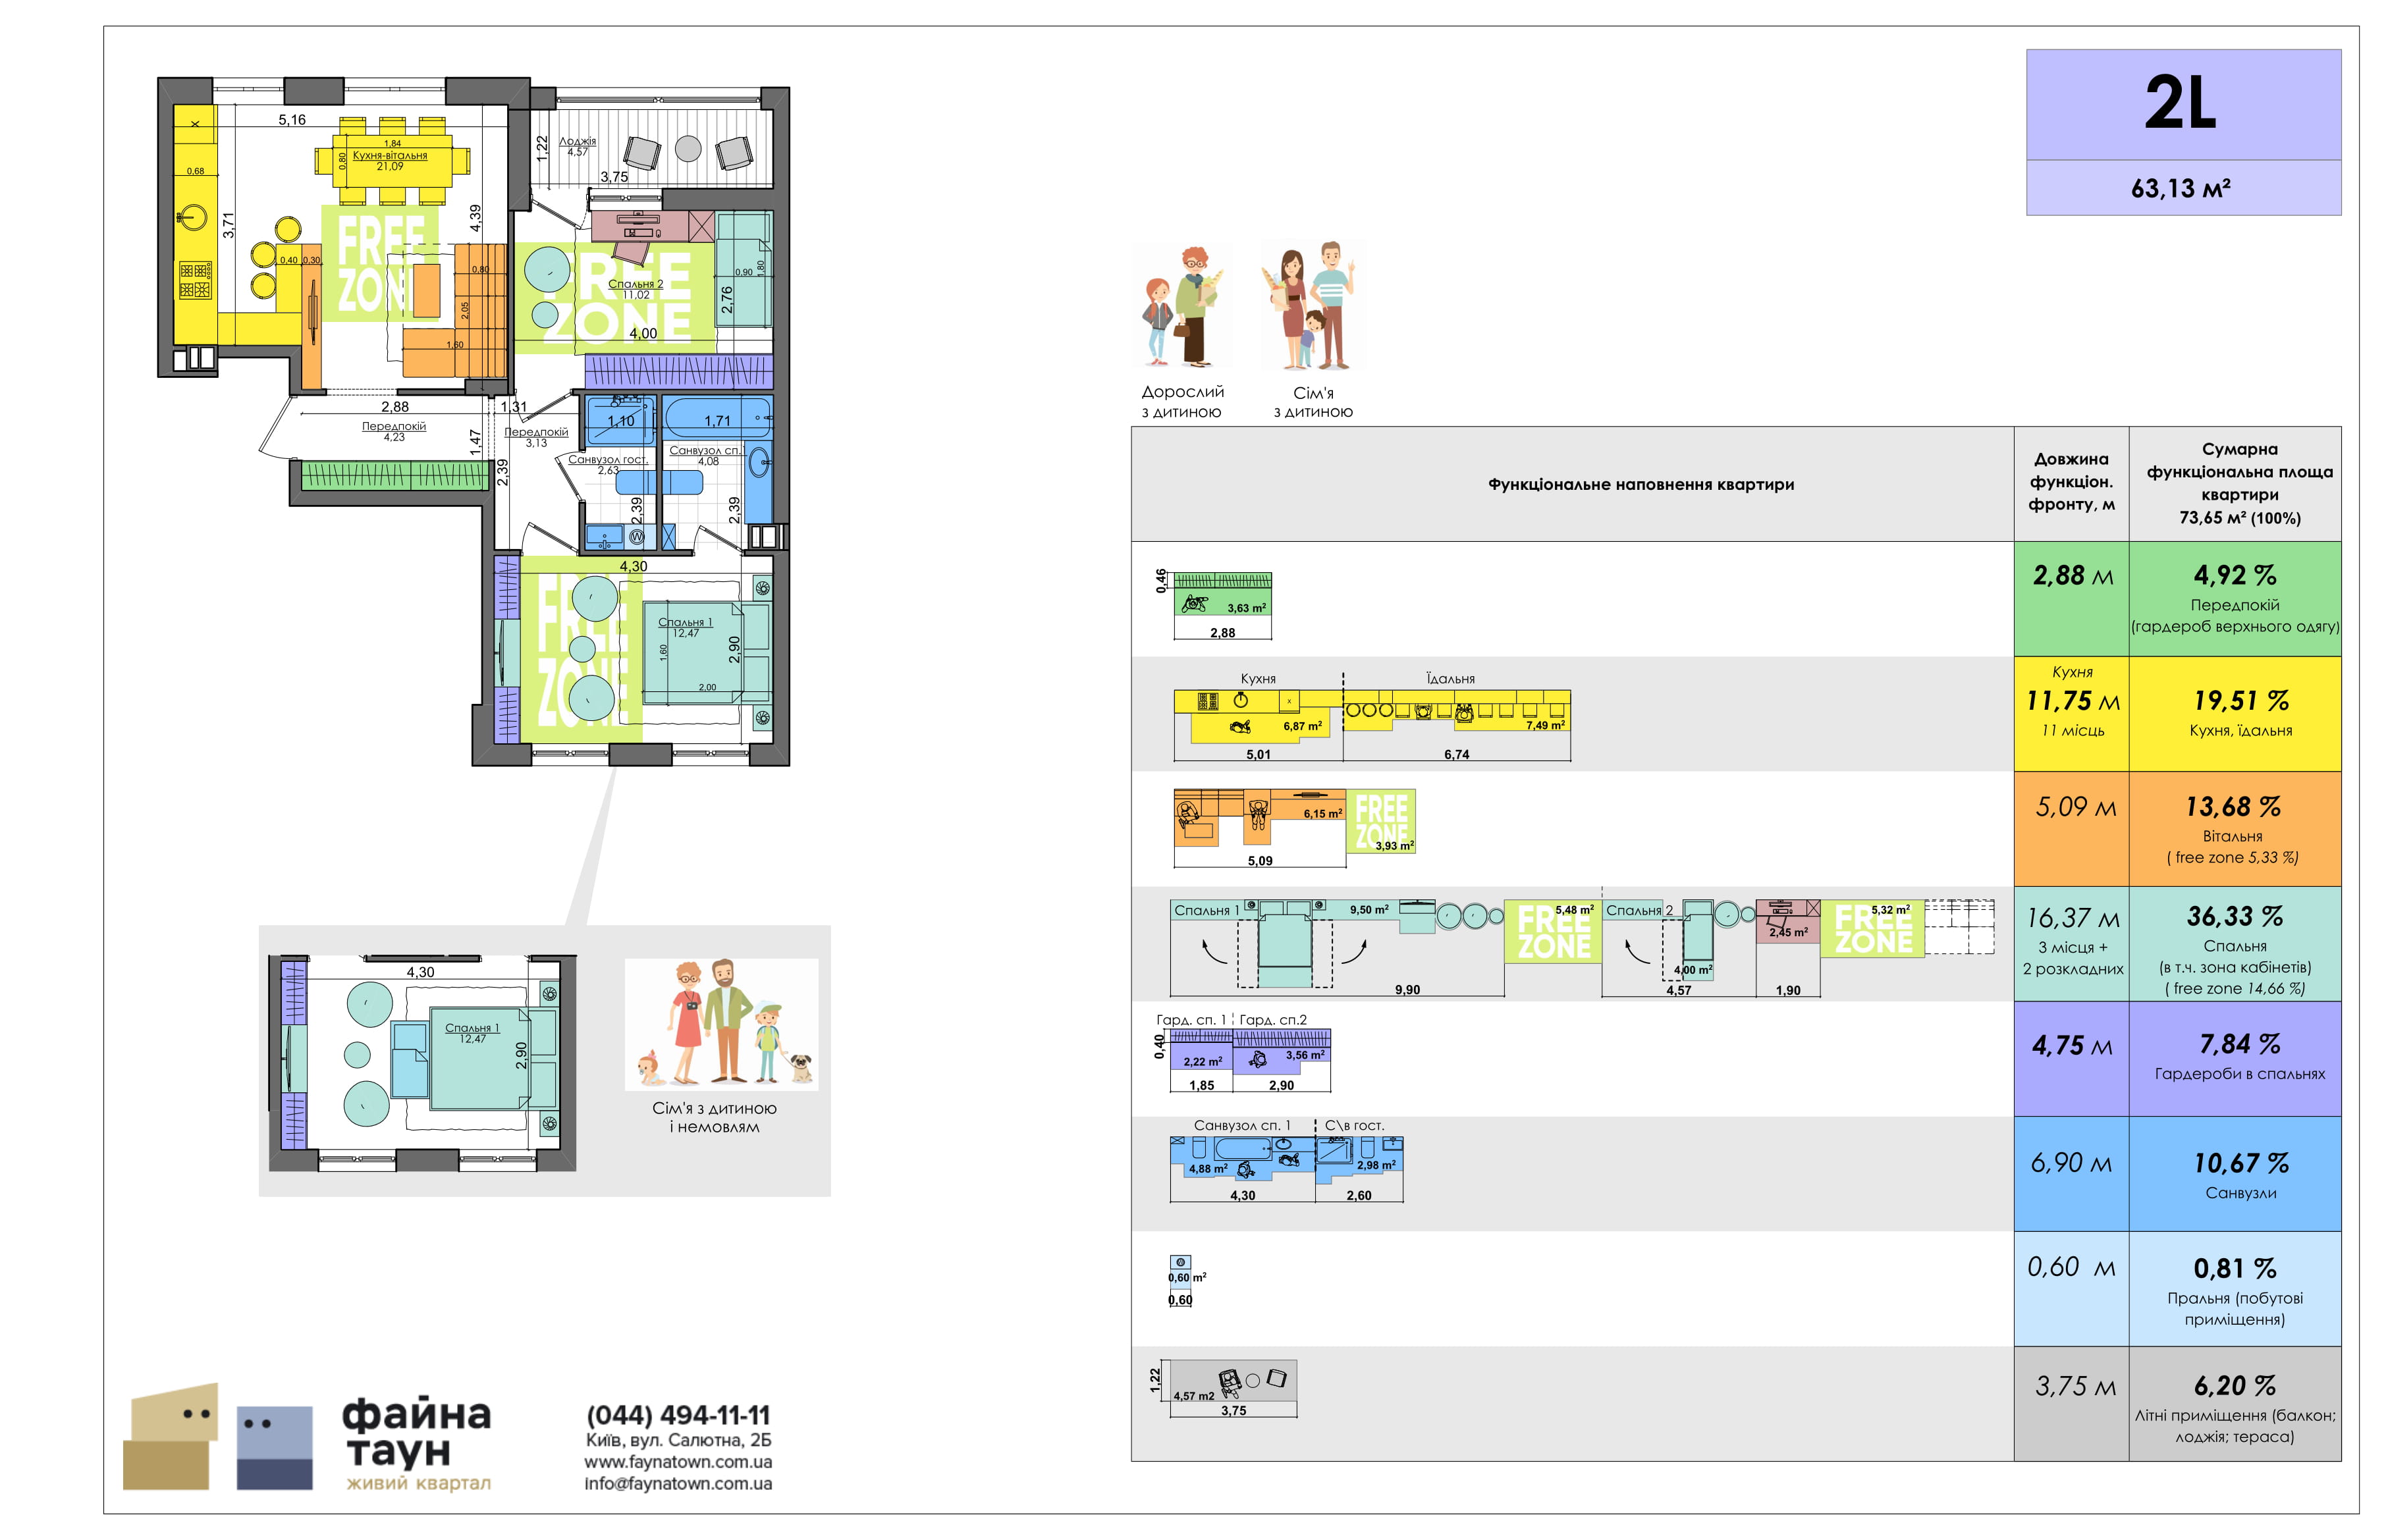Click the 11,75 м kitchen front length value

pyautogui.click(x=2072, y=701)
